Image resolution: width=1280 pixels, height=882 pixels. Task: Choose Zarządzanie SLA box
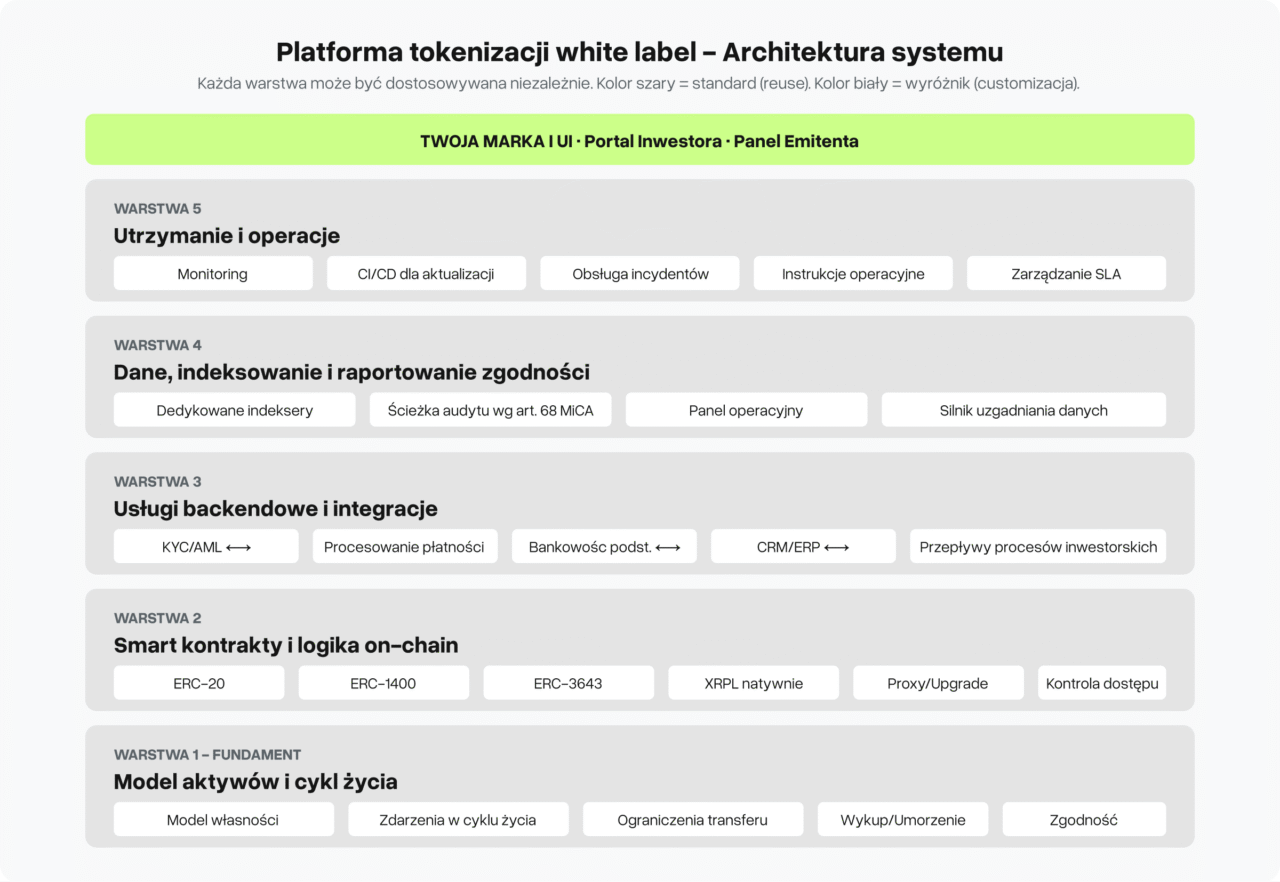point(1066,274)
